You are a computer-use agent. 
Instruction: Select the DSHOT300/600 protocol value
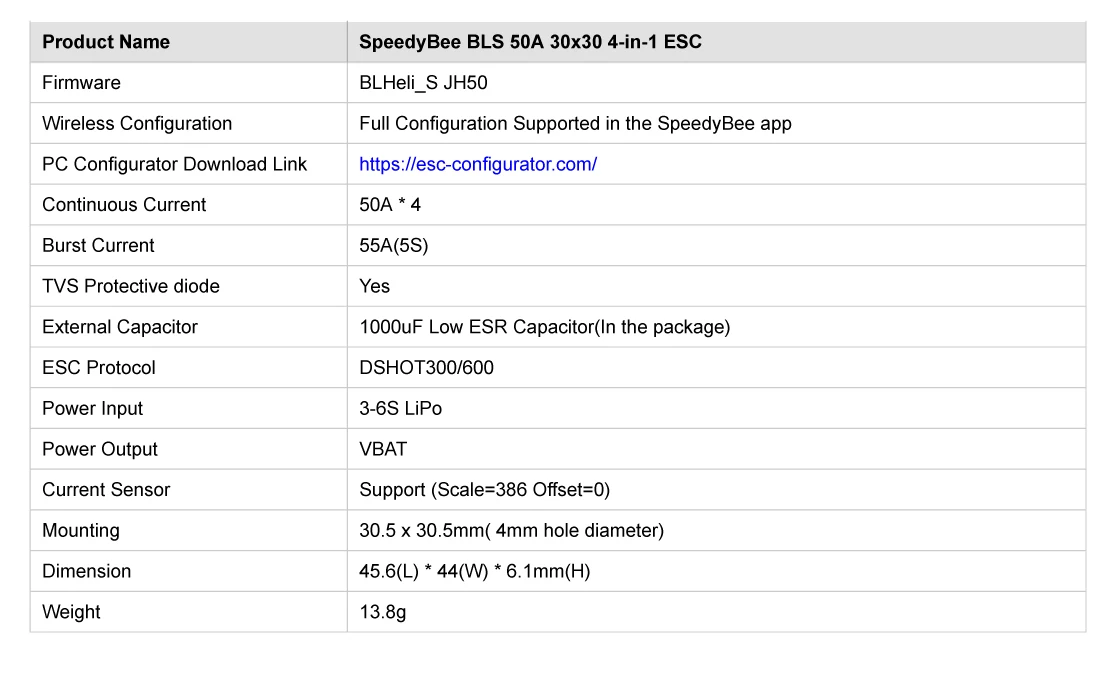[426, 368]
